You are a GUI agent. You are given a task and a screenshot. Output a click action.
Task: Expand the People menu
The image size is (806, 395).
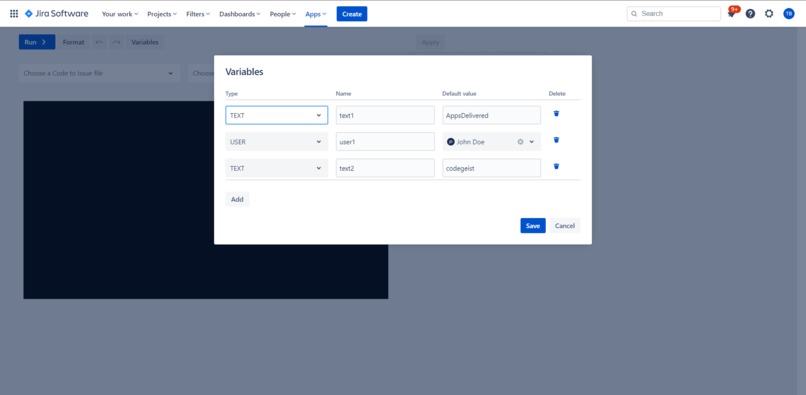pos(283,14)
